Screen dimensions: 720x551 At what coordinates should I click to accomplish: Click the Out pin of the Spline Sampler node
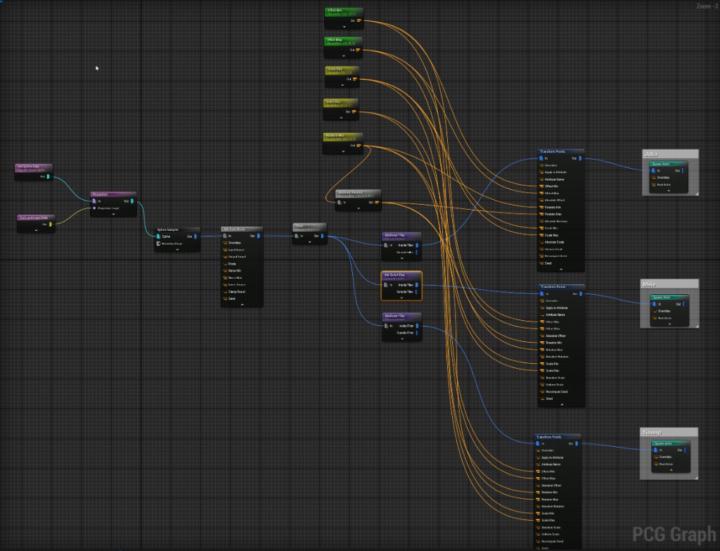(x=195, y=236)
